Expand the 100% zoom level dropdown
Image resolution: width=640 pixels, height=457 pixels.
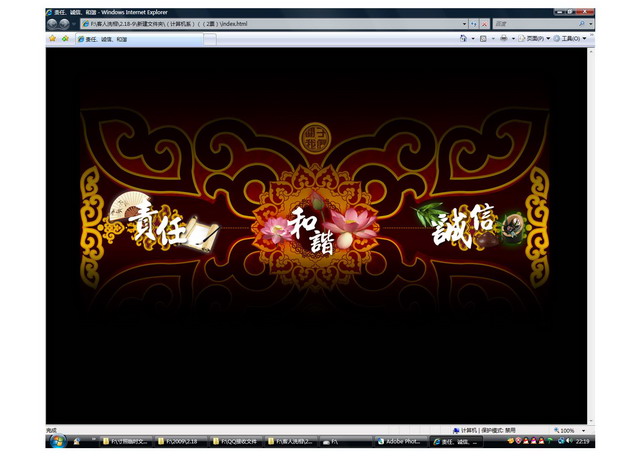tap(583, 431)
